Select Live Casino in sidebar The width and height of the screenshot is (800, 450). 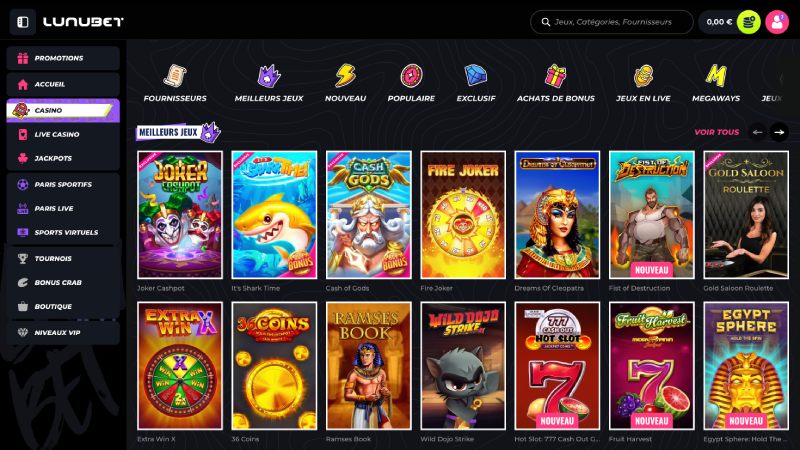(x=63, y=134)
